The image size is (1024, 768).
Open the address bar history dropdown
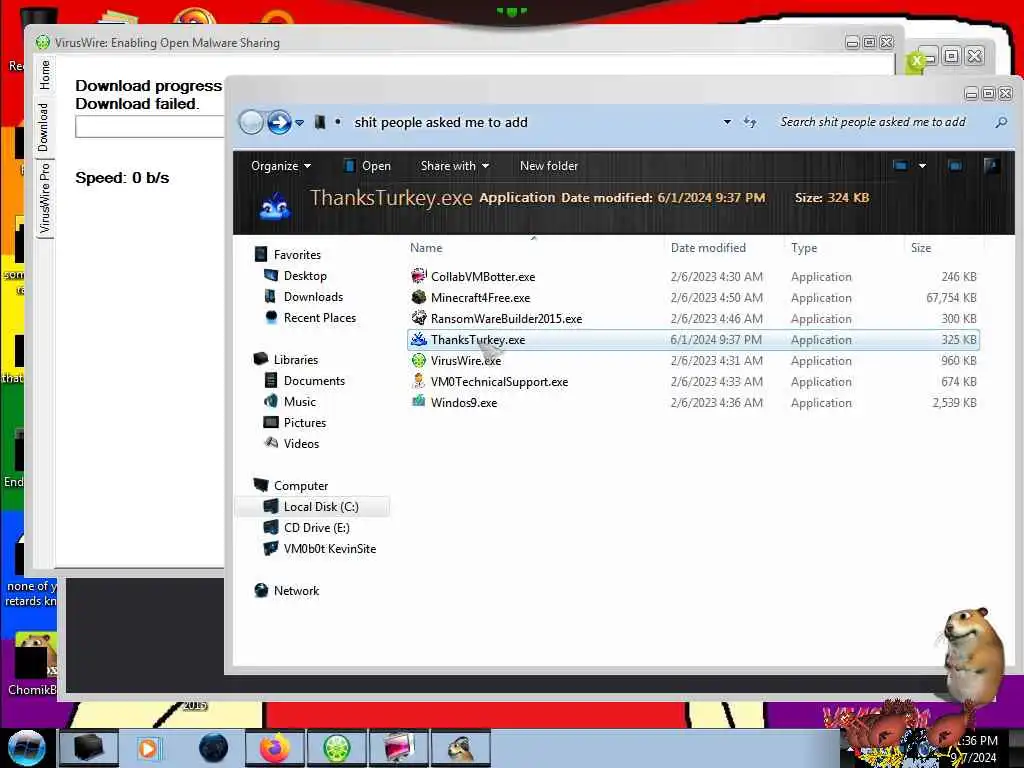[x=727, y=122]
